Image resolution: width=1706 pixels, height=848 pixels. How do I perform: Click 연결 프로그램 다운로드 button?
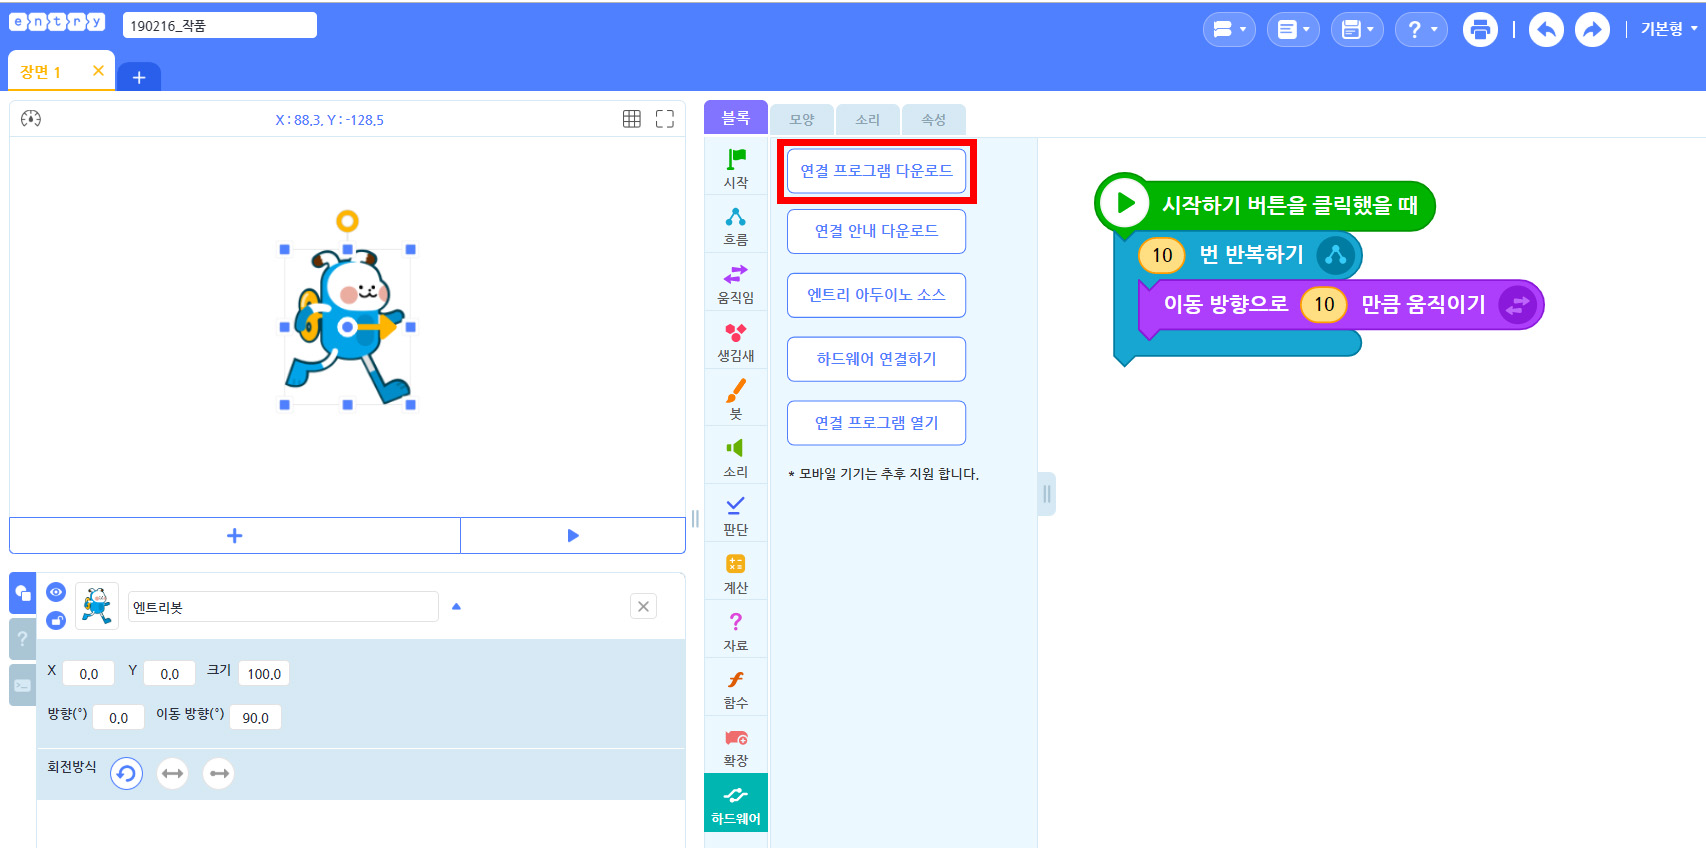[x=877, y=171]
